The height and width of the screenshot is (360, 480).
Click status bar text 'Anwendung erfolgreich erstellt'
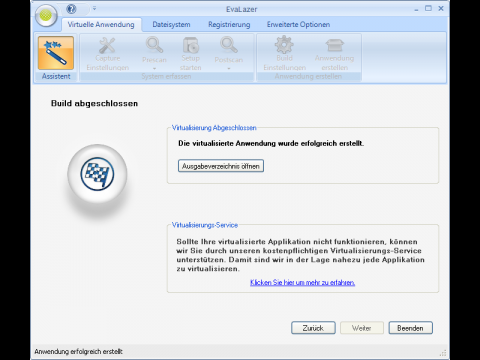[78, 351]
